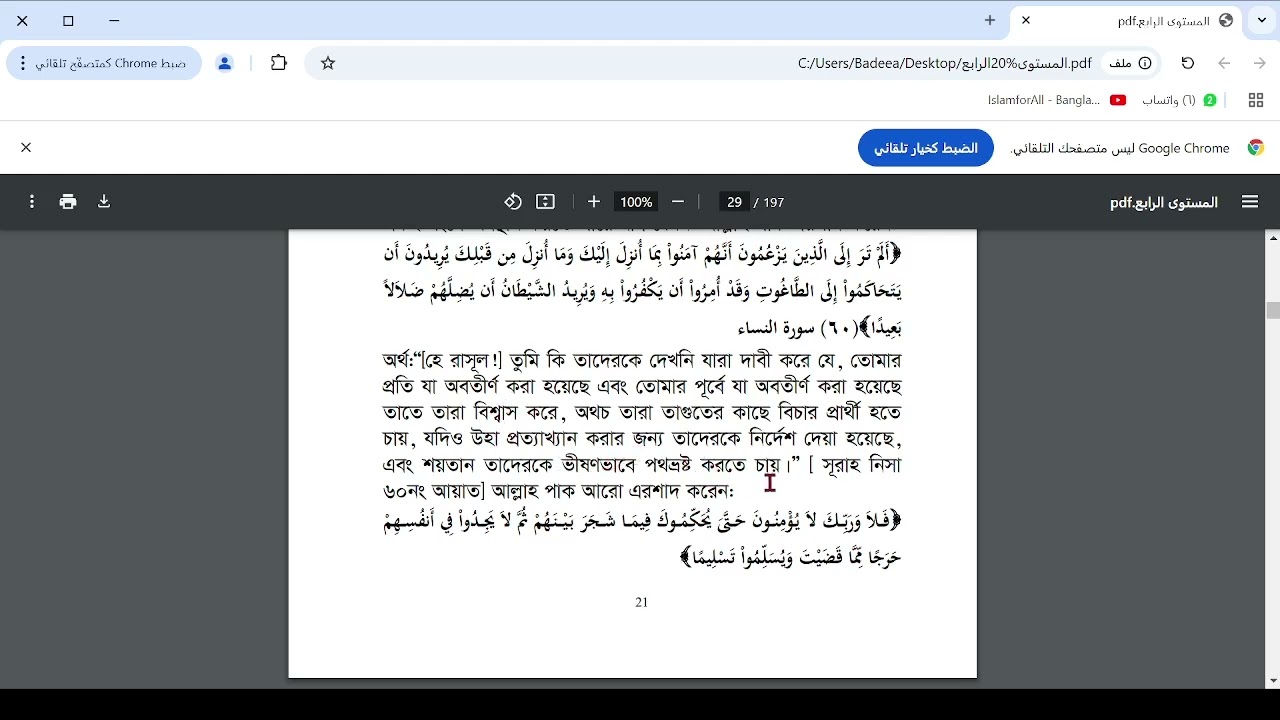Zoom in with the plus icon
Screen dimensions: 1280x720
coord(594,202)
